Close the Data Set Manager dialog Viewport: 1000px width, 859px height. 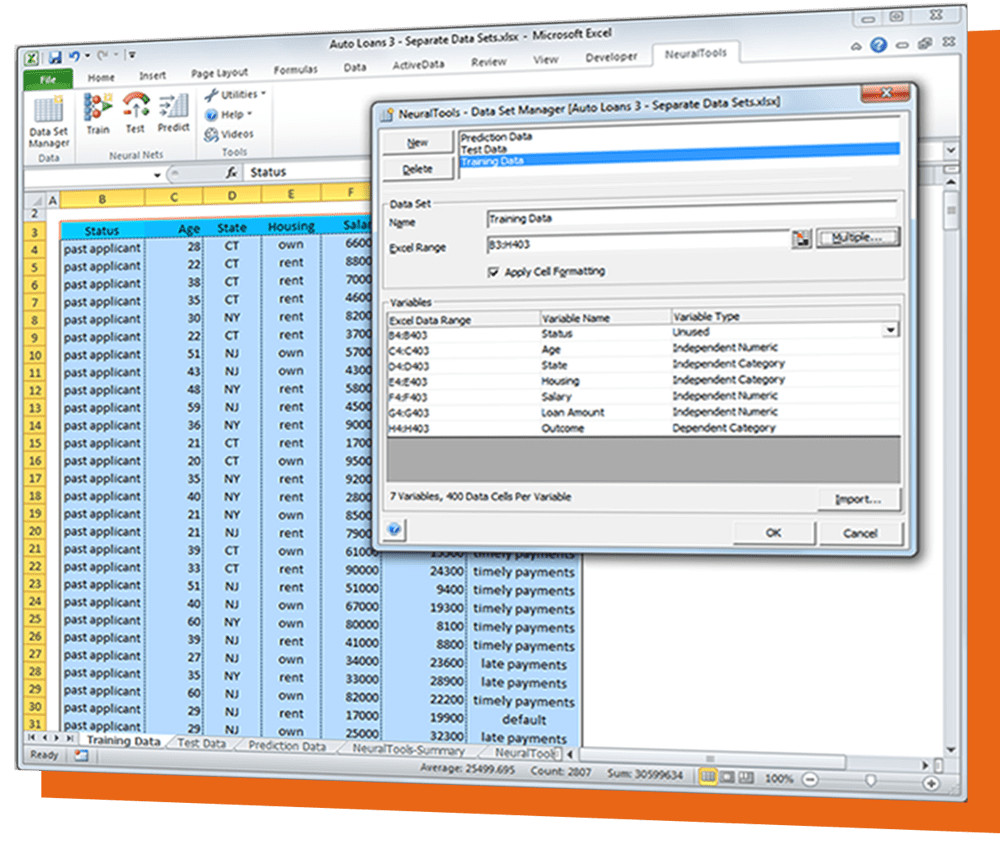point(886,93)
